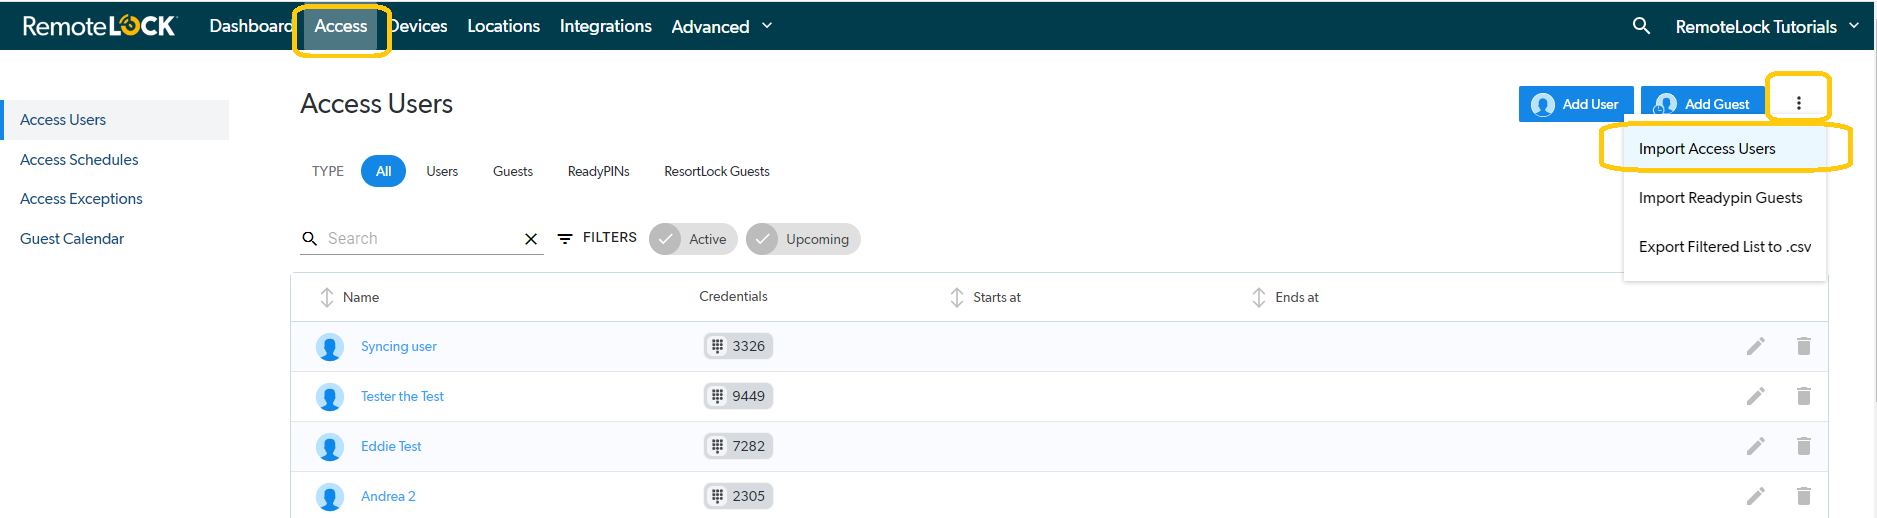Open the FILTERS icon
Viewport: 1877px width, 518px height.
565,238
